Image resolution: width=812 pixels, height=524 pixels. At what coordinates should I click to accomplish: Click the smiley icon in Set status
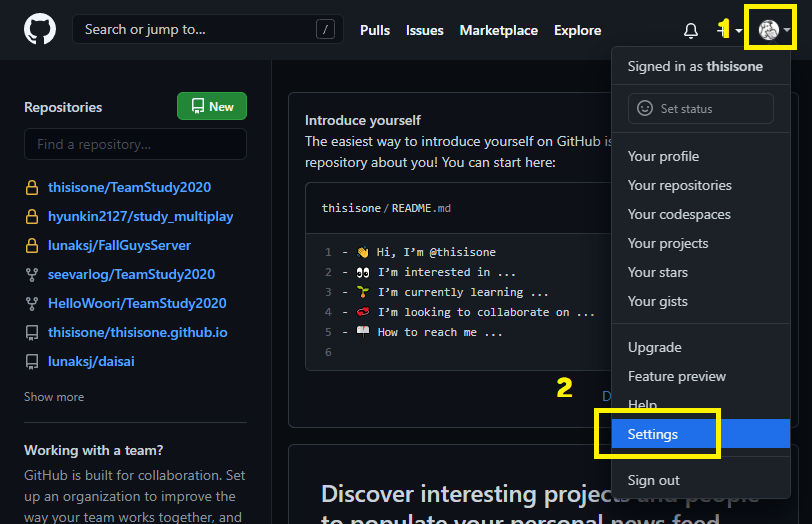tap(645, 108)
